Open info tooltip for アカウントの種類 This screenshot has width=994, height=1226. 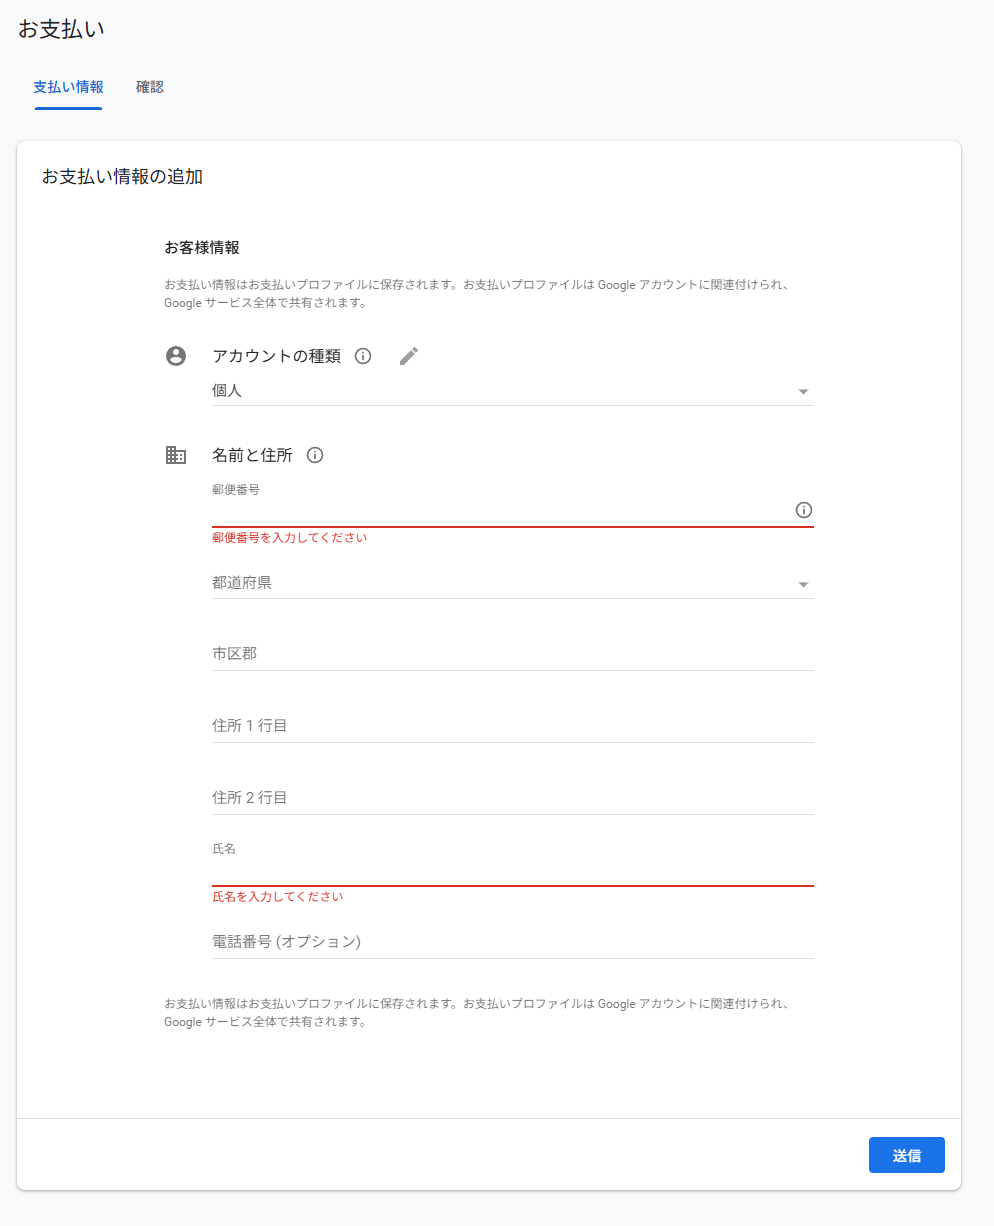coord(363,356)
